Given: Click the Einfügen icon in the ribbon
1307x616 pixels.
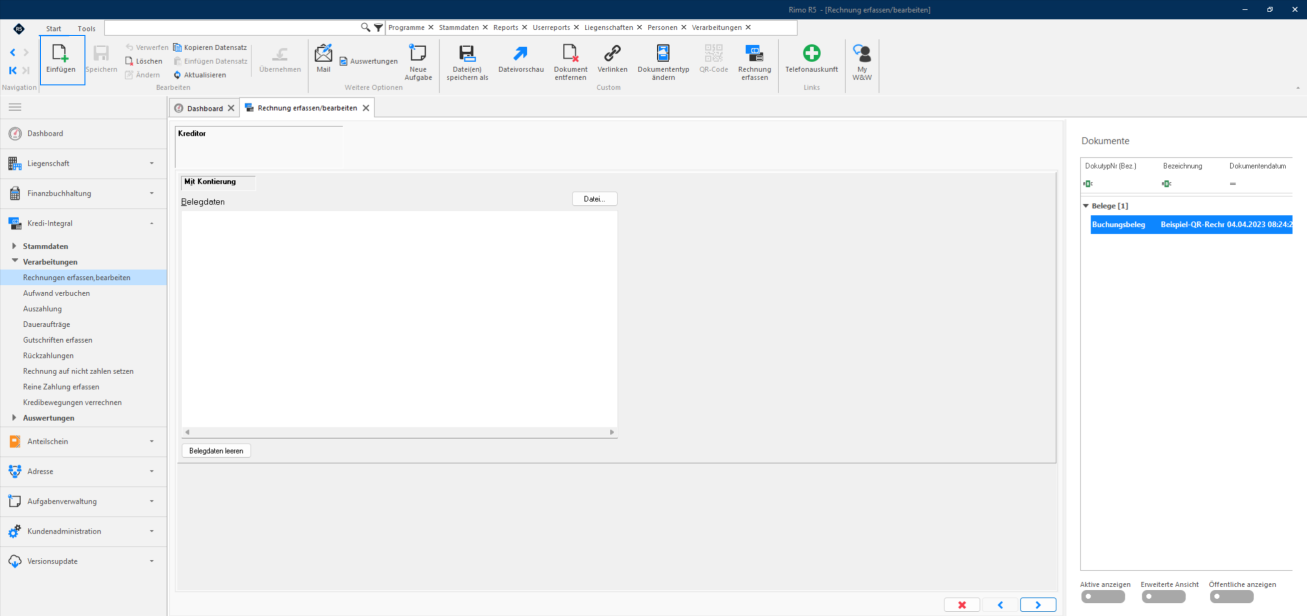Looking at the screenshot, I should tap(61, 52).
